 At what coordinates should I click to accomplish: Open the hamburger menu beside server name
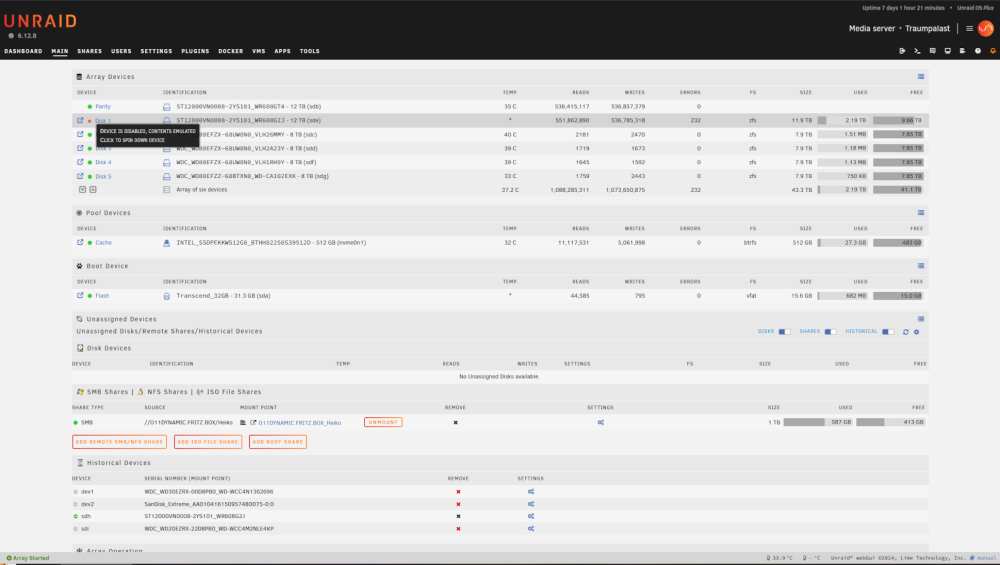969,29
